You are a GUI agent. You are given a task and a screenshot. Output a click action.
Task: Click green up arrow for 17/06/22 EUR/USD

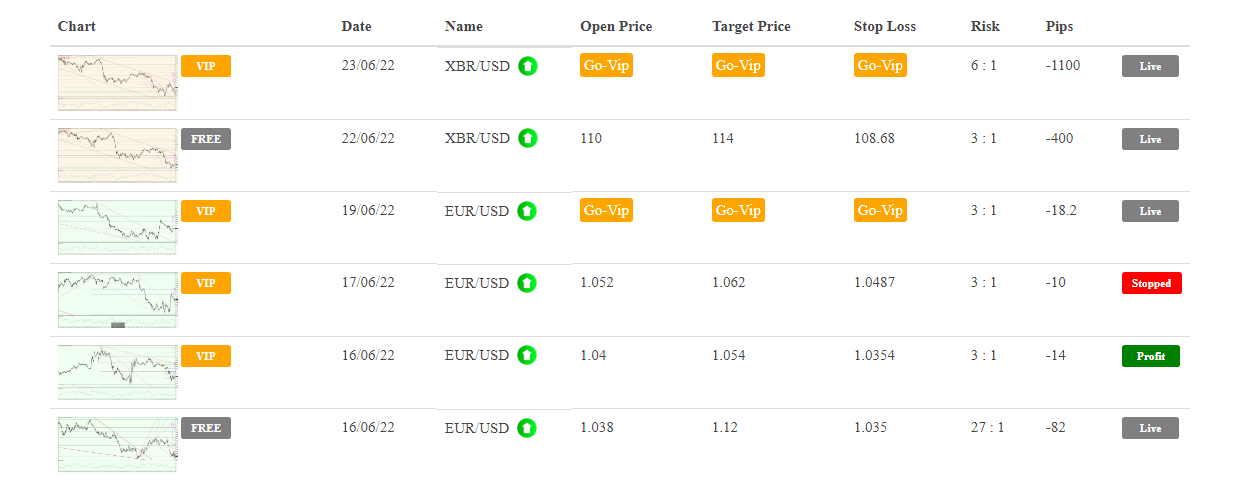tap(527, 283)
